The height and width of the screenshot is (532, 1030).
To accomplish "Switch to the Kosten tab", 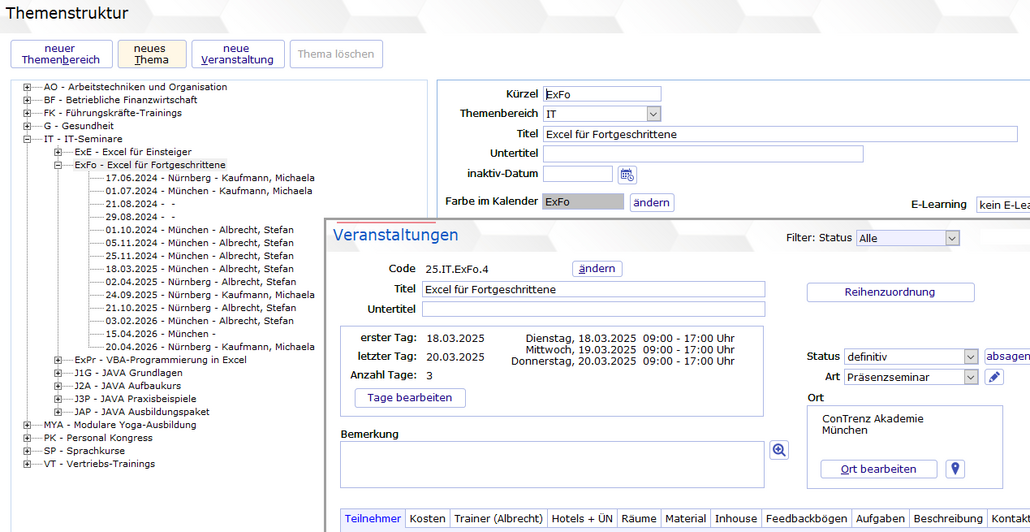I will 427,519.
